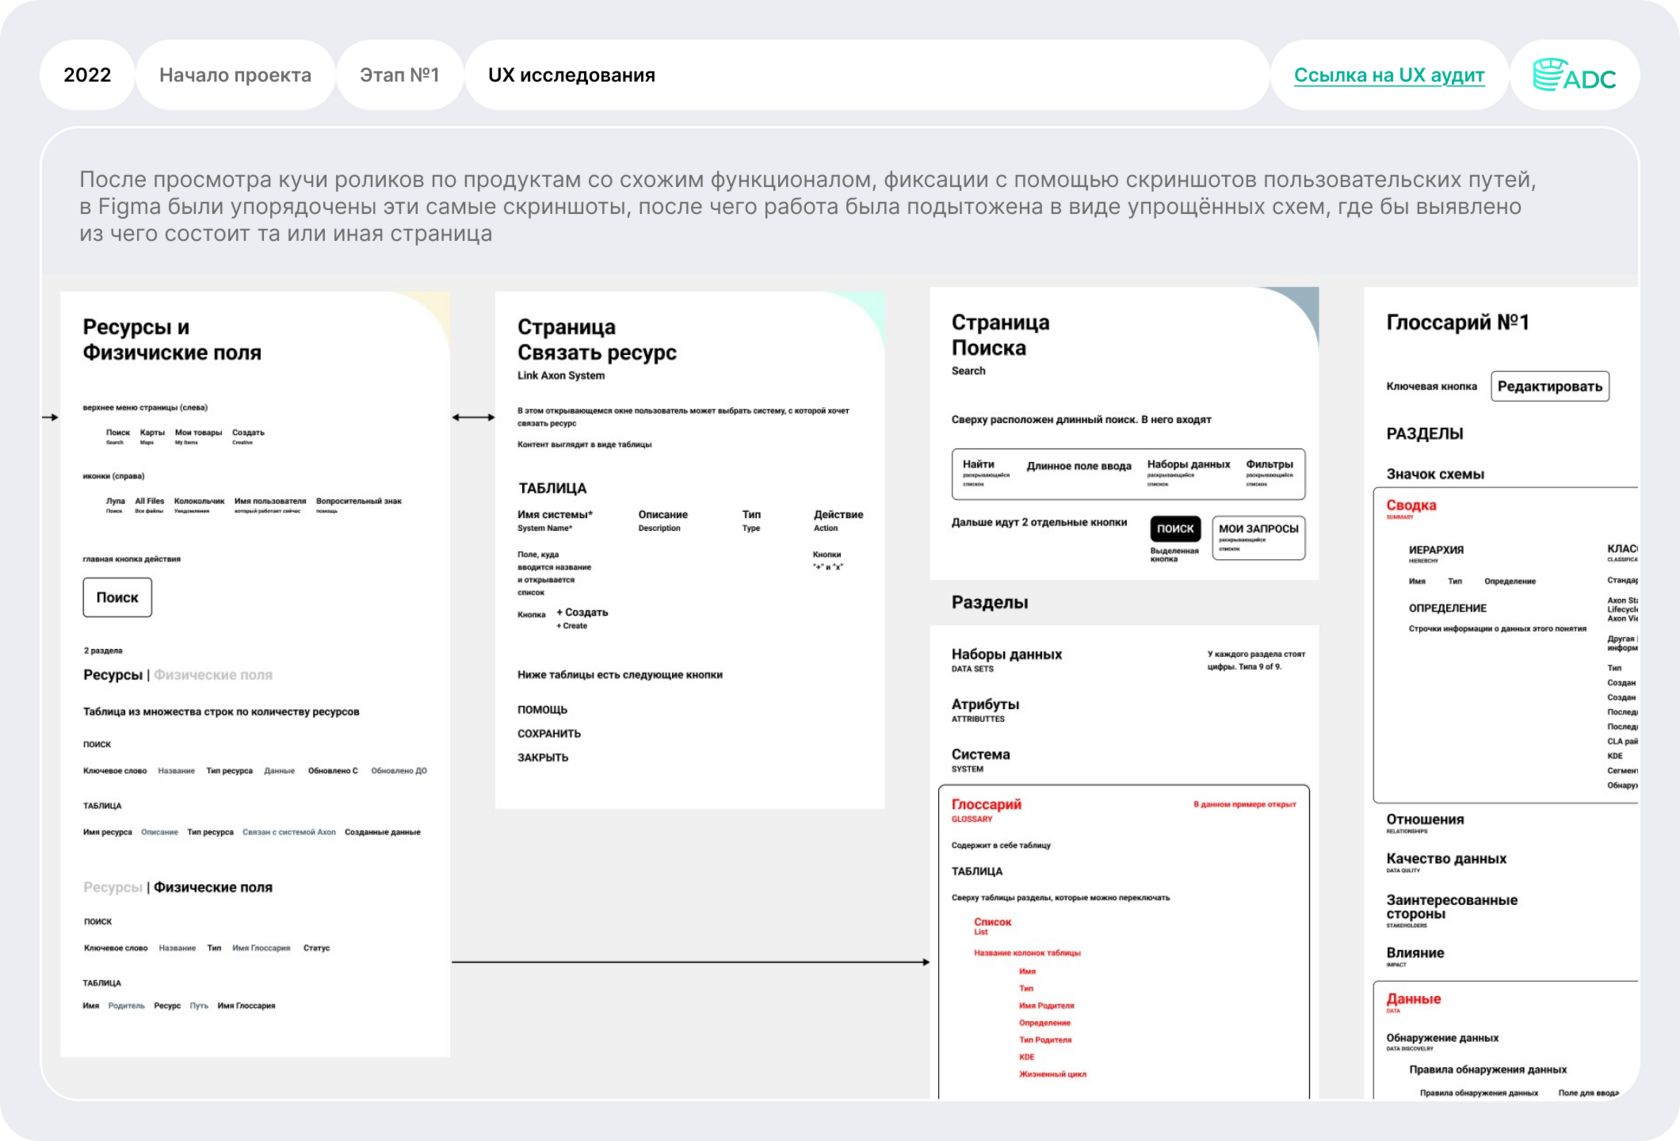
Task: Select Создать (Creative) in the top menu
Action: pyautogui.click(x=248, y=433)
